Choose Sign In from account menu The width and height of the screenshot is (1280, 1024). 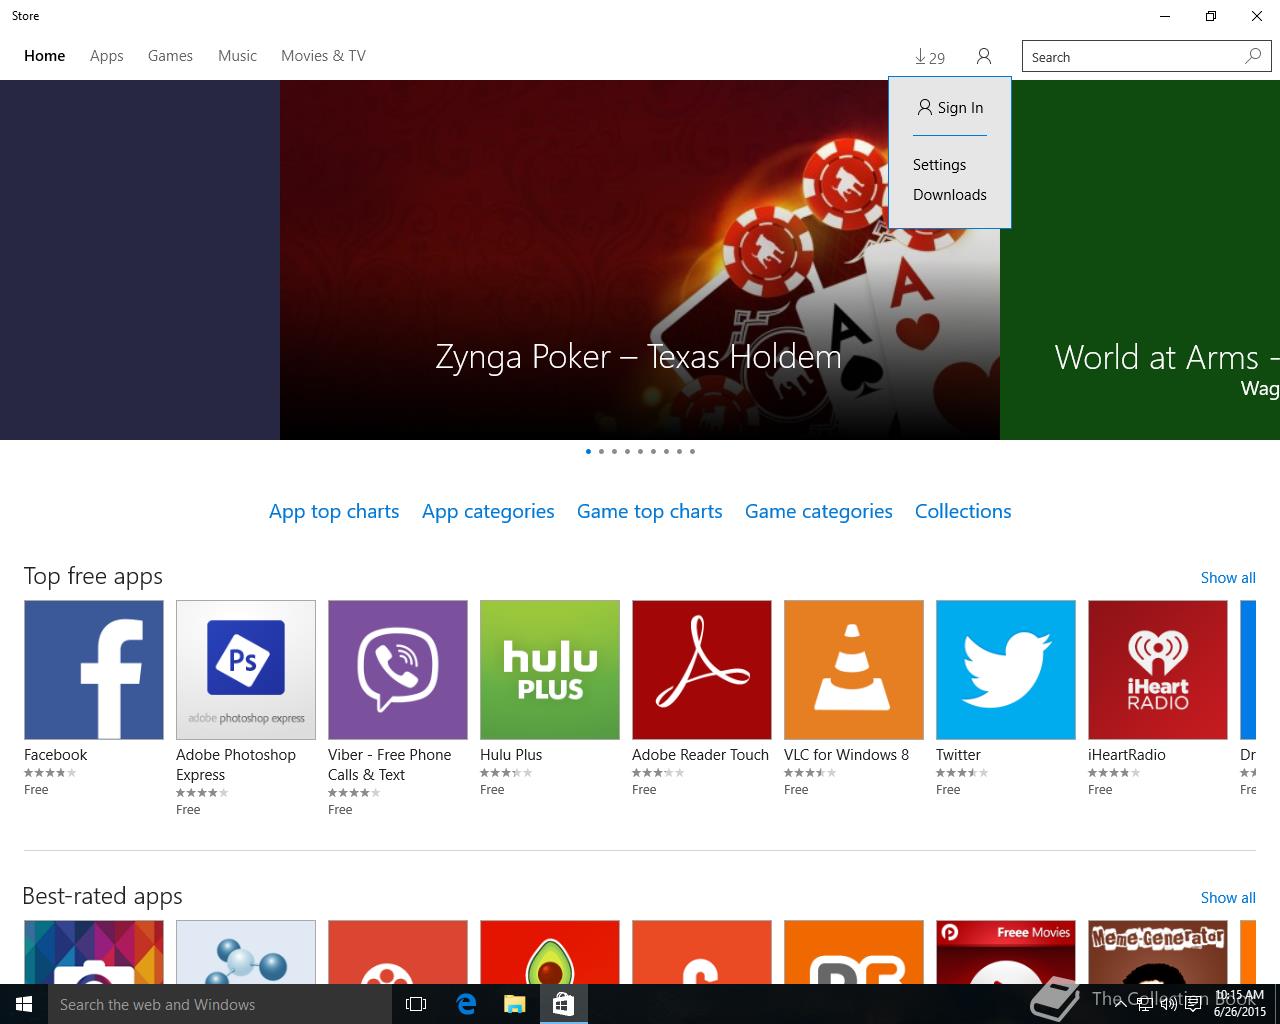click(950, 108)
